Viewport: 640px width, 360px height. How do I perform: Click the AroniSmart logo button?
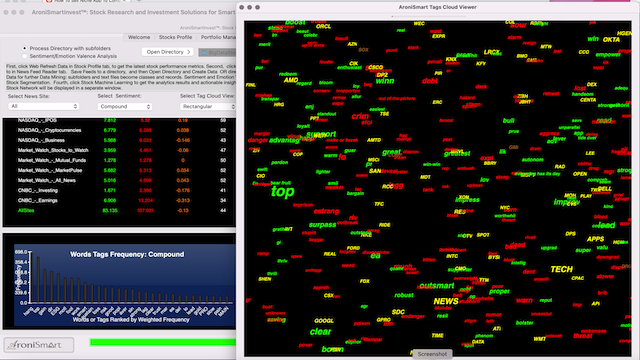pos(39,345)
